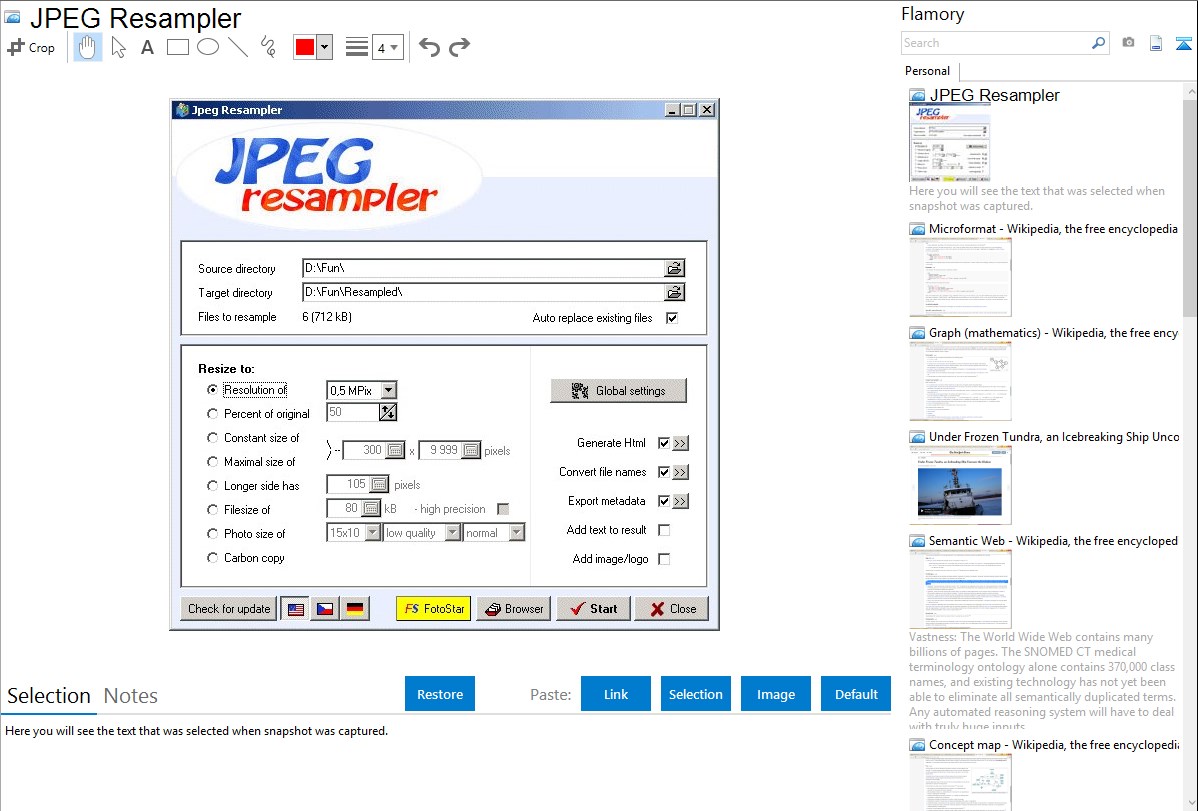Pick the ellipse shape tool
1198x811 pixels.
click(x=208, y=47)
